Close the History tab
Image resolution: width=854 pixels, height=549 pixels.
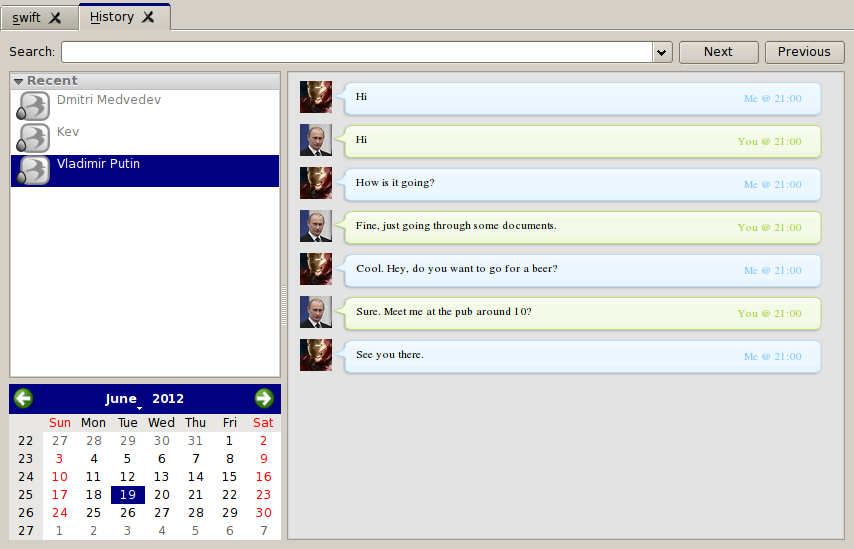tap(148, 17)
